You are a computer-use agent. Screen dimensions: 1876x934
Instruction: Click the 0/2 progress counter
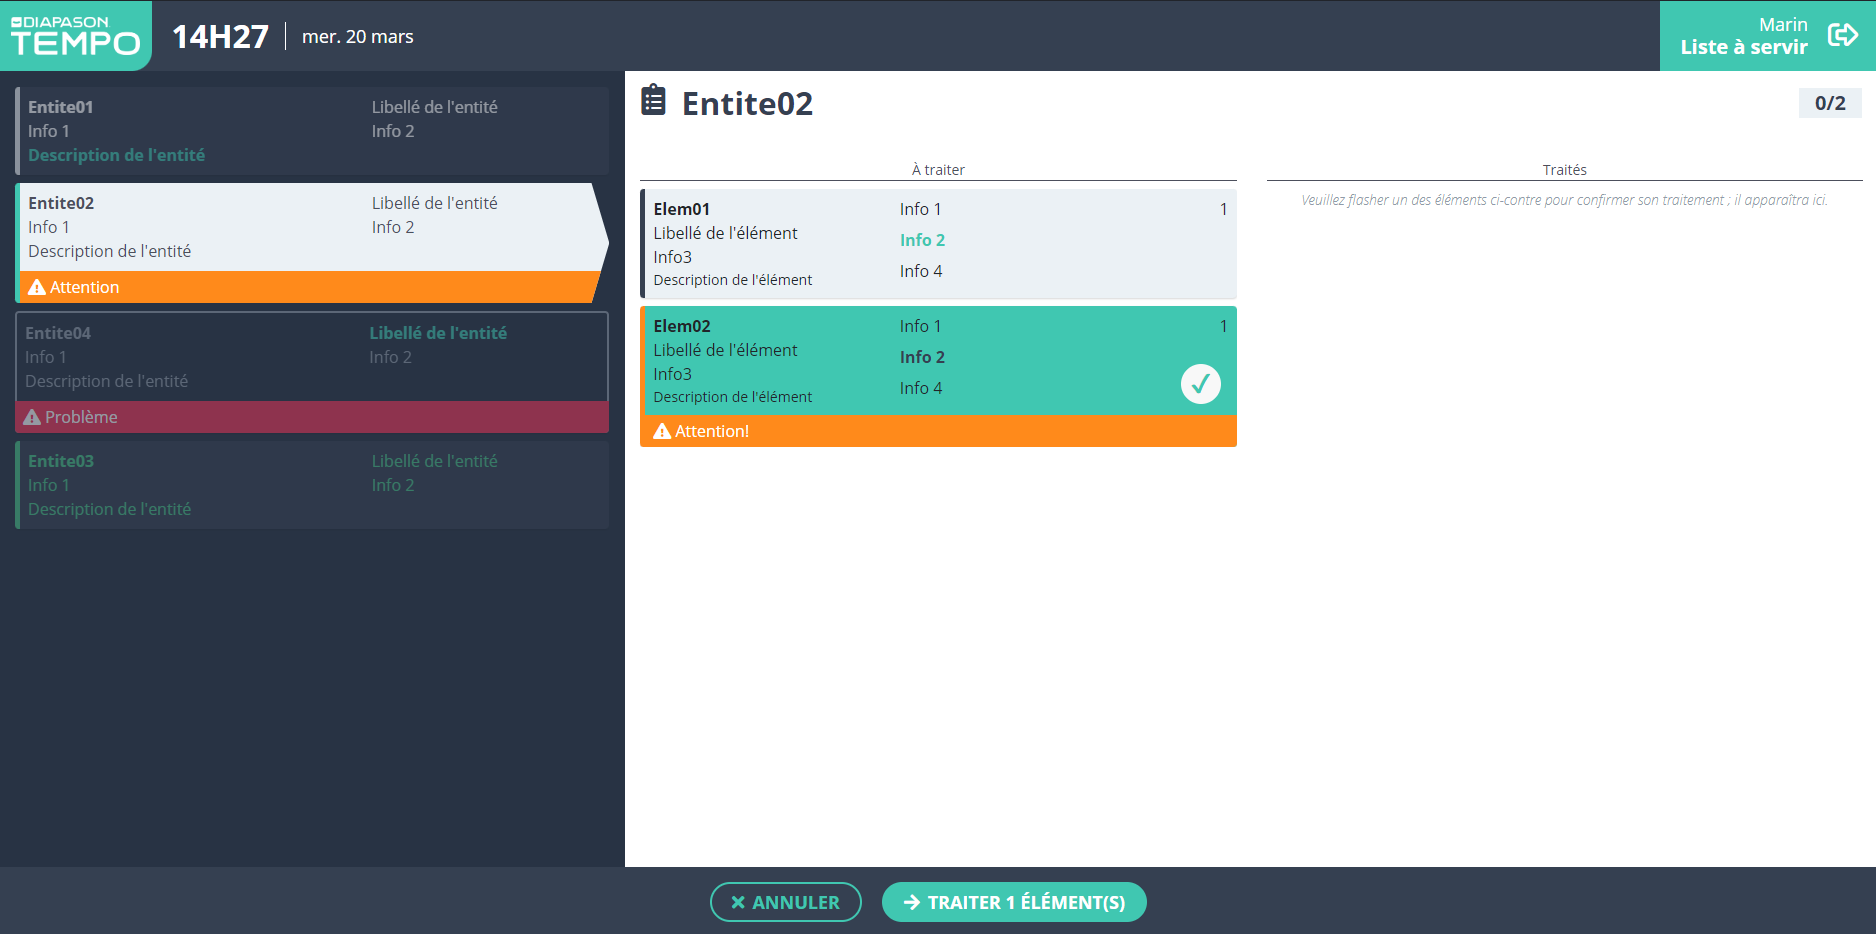click(1829, 103)
